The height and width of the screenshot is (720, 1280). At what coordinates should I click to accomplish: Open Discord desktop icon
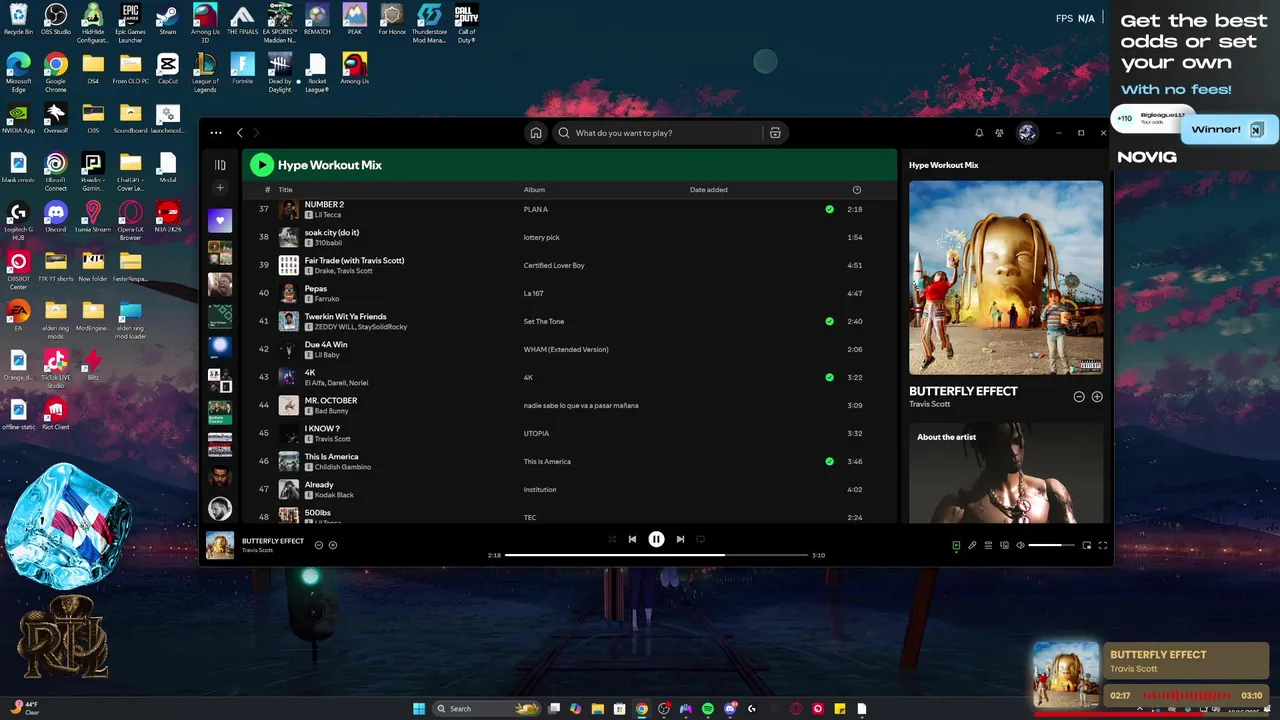click(x=56, y=216)
